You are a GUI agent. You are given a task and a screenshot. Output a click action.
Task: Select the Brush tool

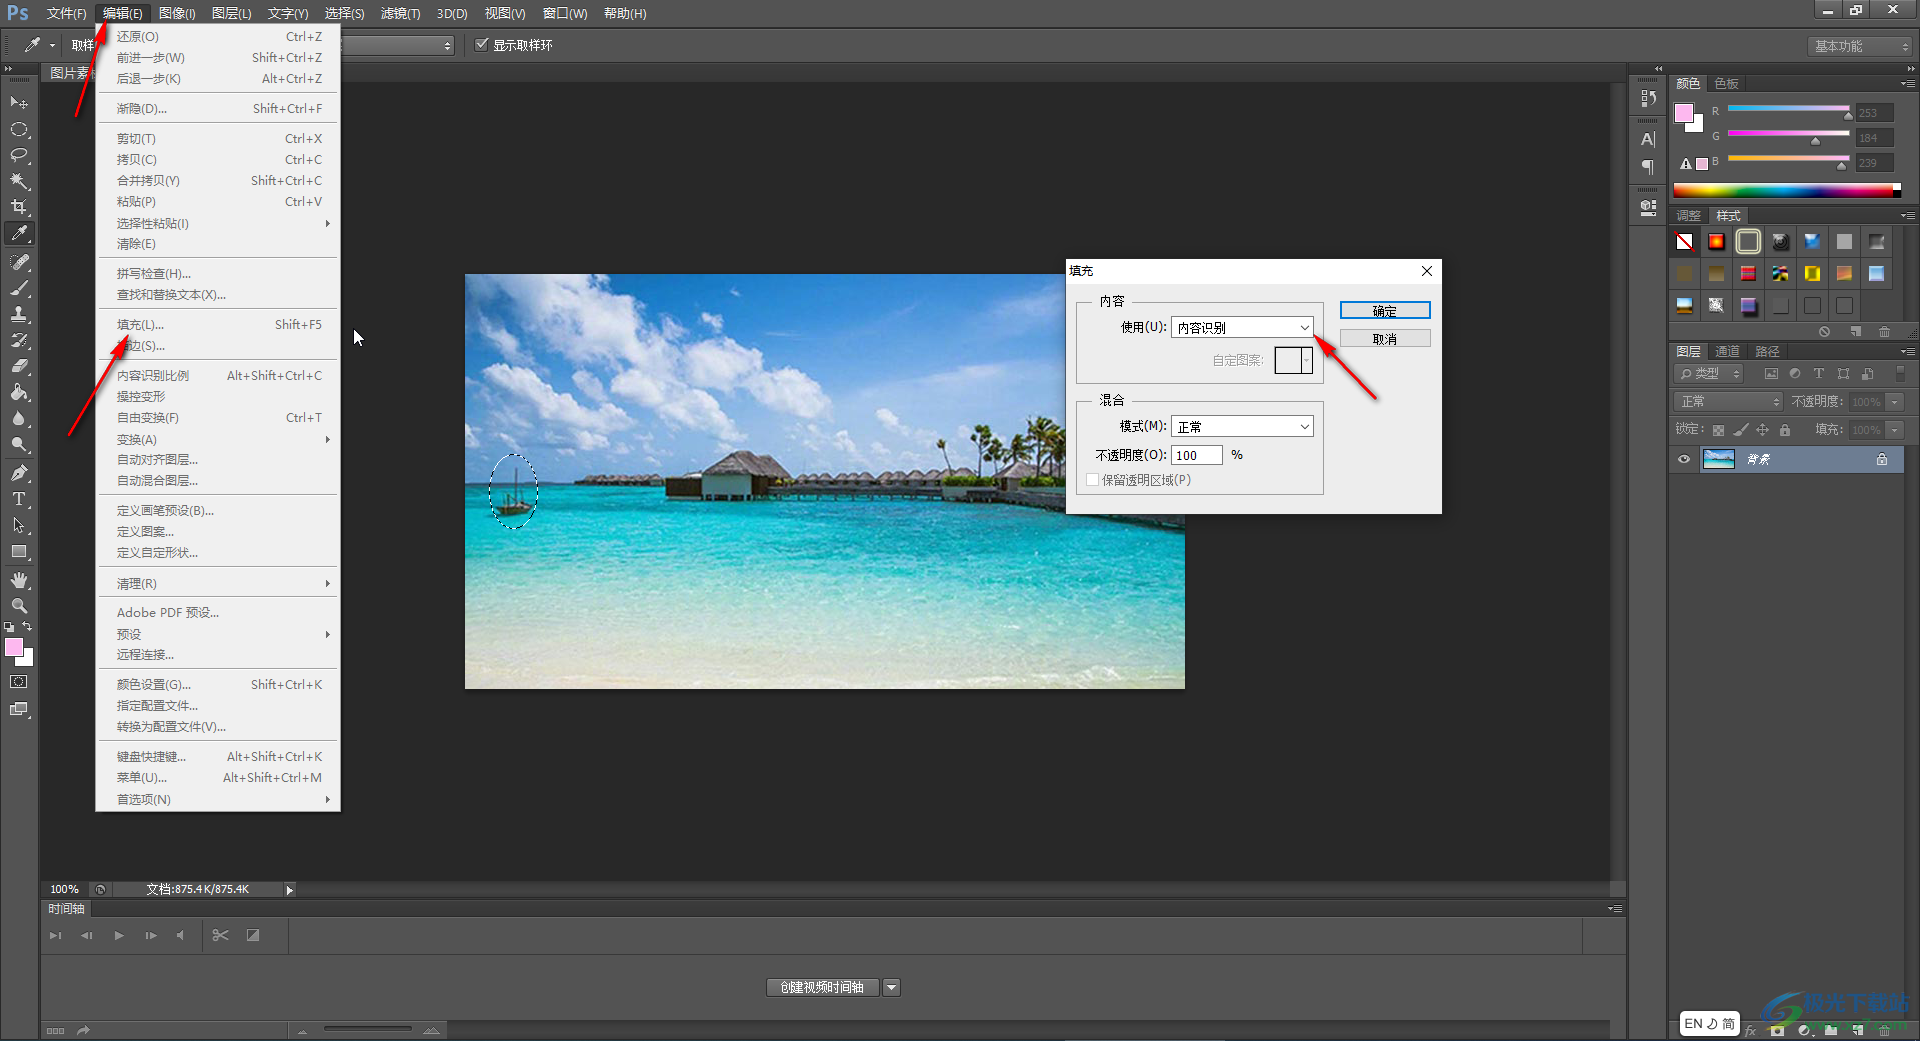click(x=19, y=288)
